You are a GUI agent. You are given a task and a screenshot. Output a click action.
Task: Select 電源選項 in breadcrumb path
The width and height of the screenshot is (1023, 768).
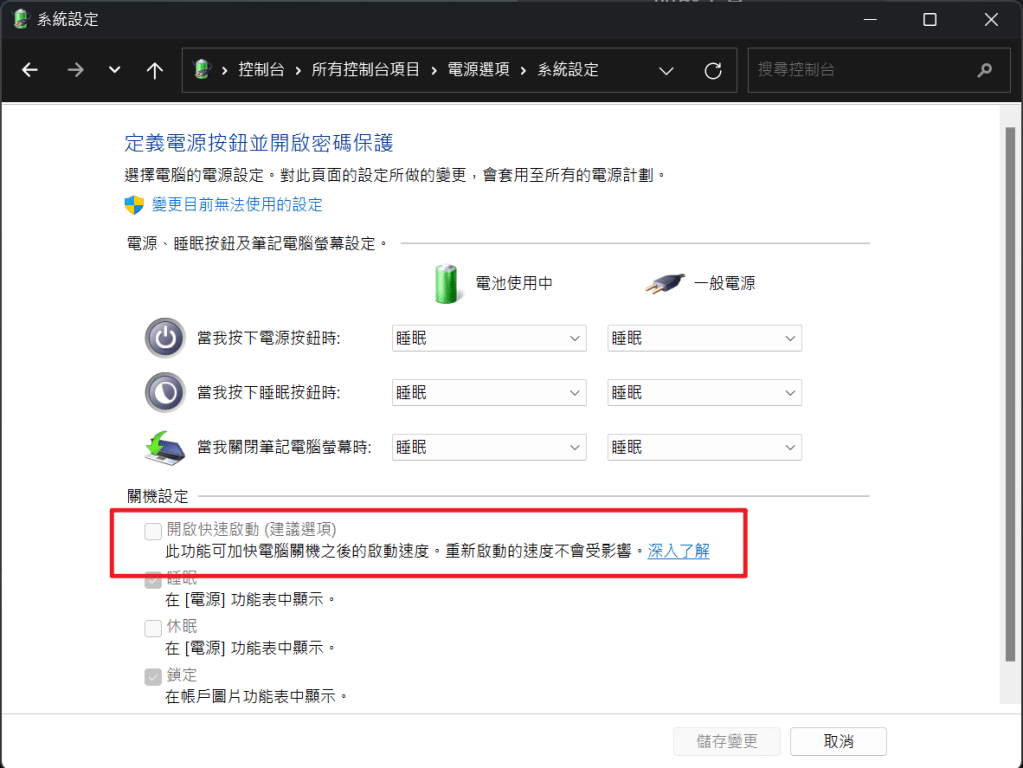(478, 70)
